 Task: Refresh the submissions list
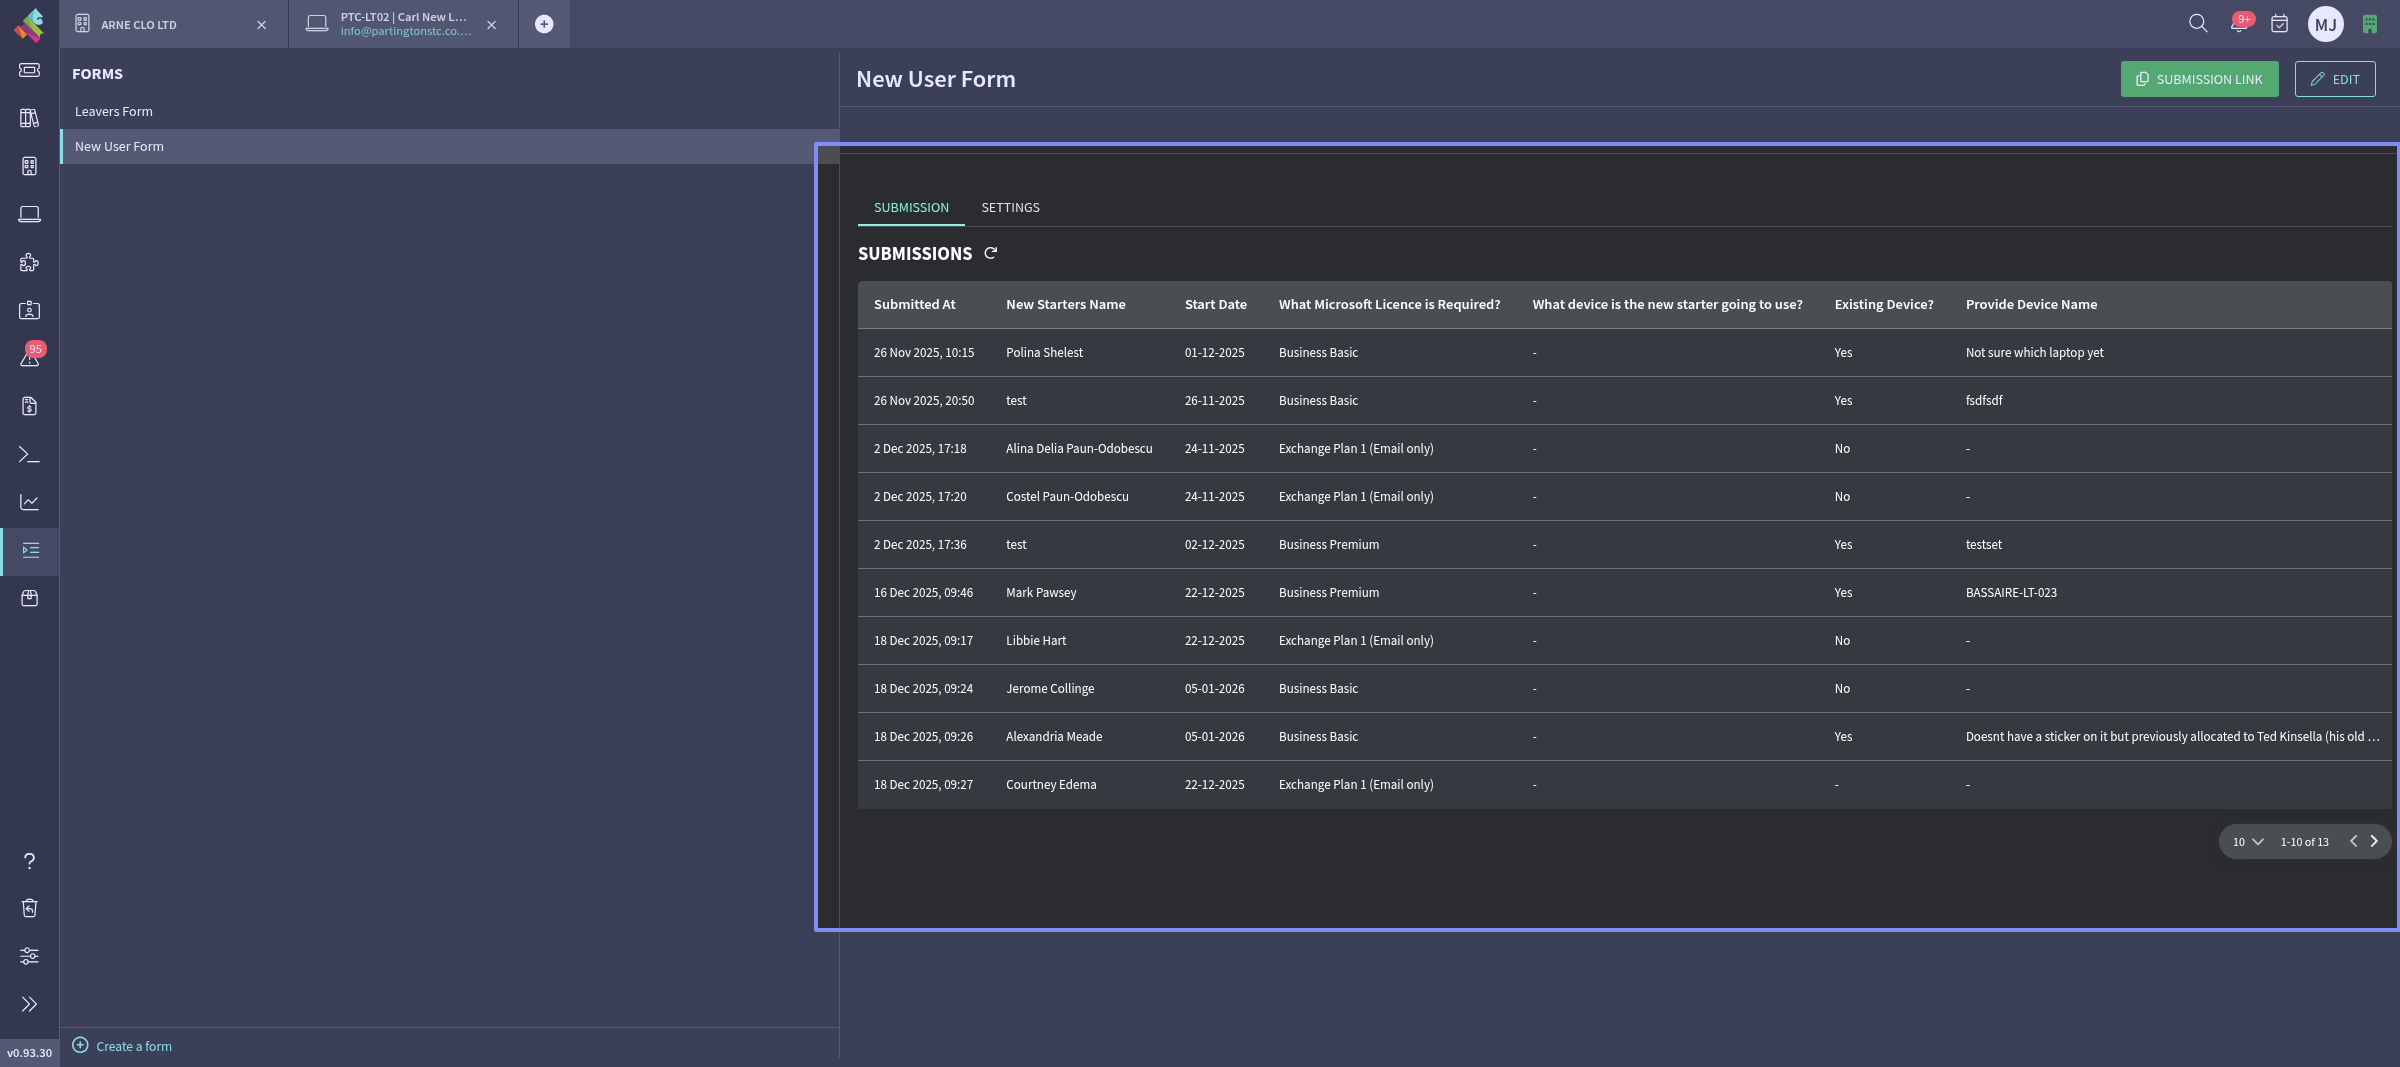990,253
